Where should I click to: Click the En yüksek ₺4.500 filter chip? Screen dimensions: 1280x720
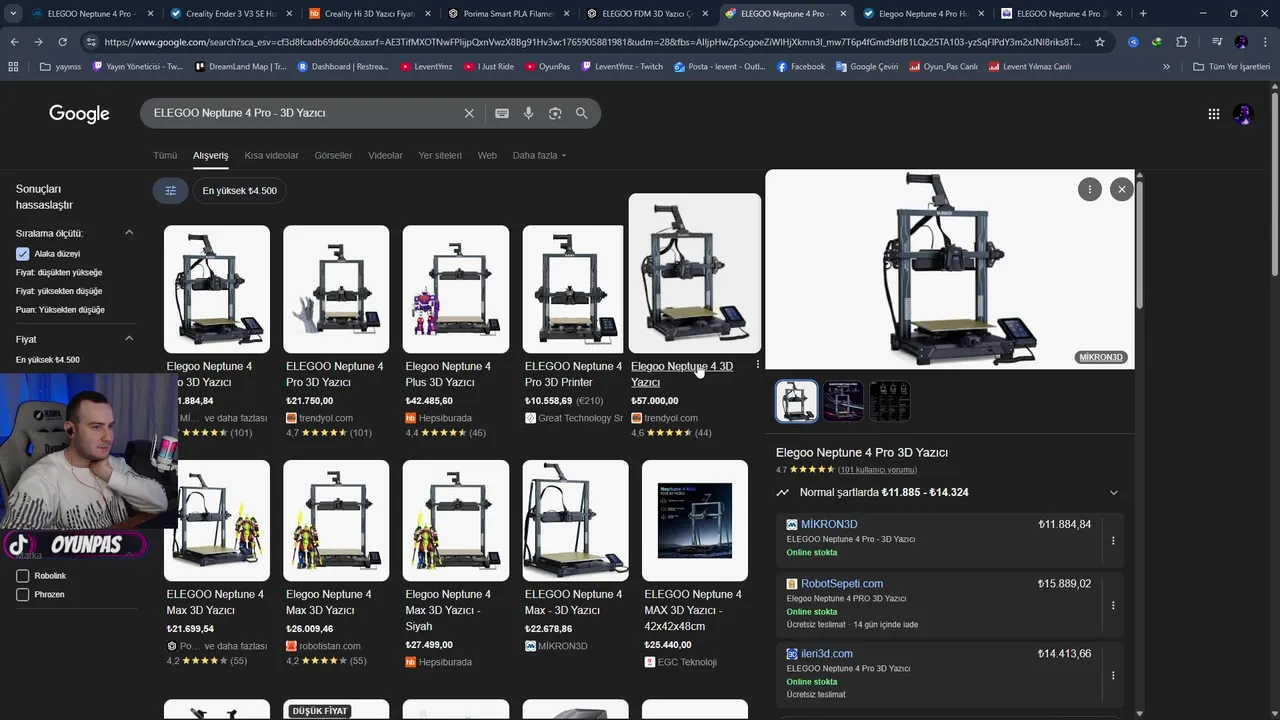240,191
